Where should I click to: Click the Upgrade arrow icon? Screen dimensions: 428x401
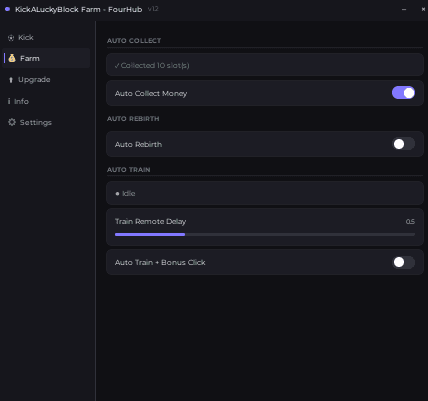tap(11, 80)
